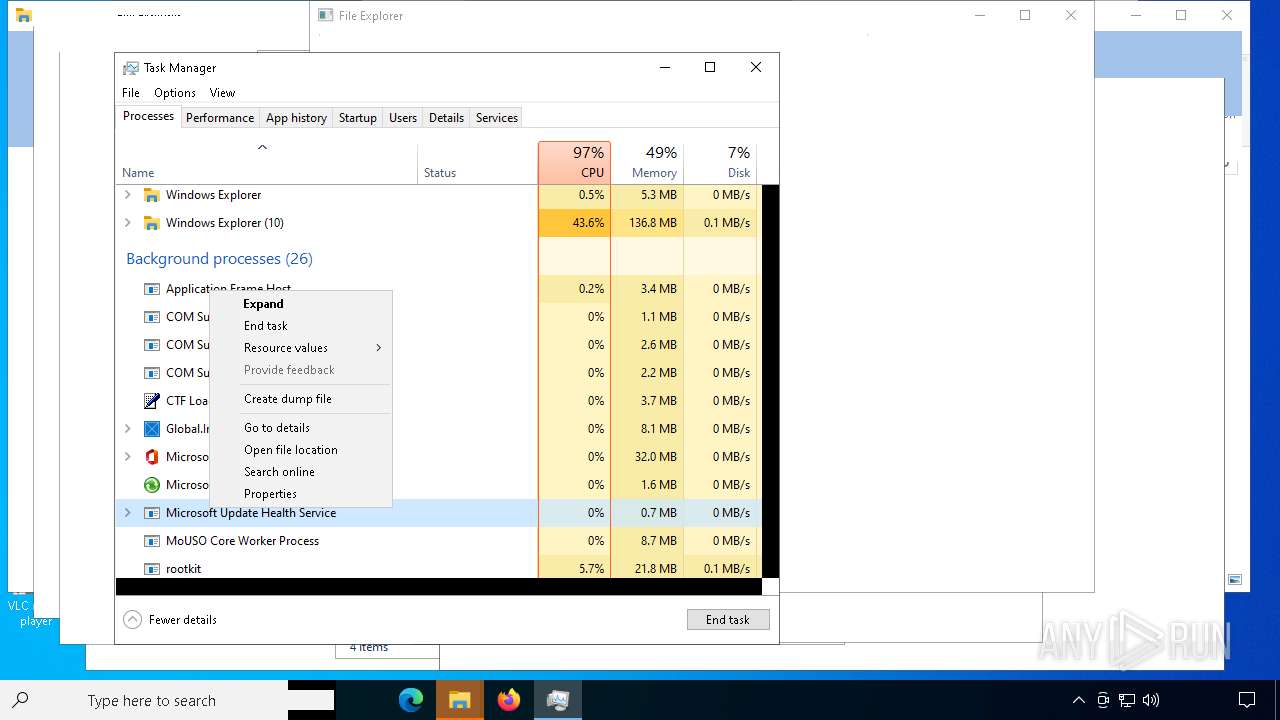Collapse to Fewer details view
This screenshot has width=1280, height=720.
[170, 620]
